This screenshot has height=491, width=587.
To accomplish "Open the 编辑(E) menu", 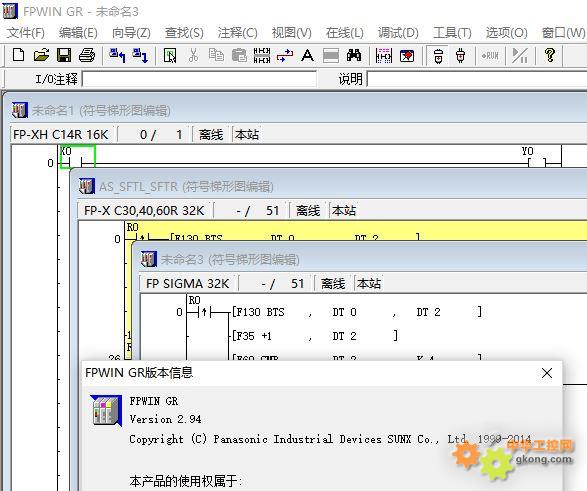I will (78, 33).
